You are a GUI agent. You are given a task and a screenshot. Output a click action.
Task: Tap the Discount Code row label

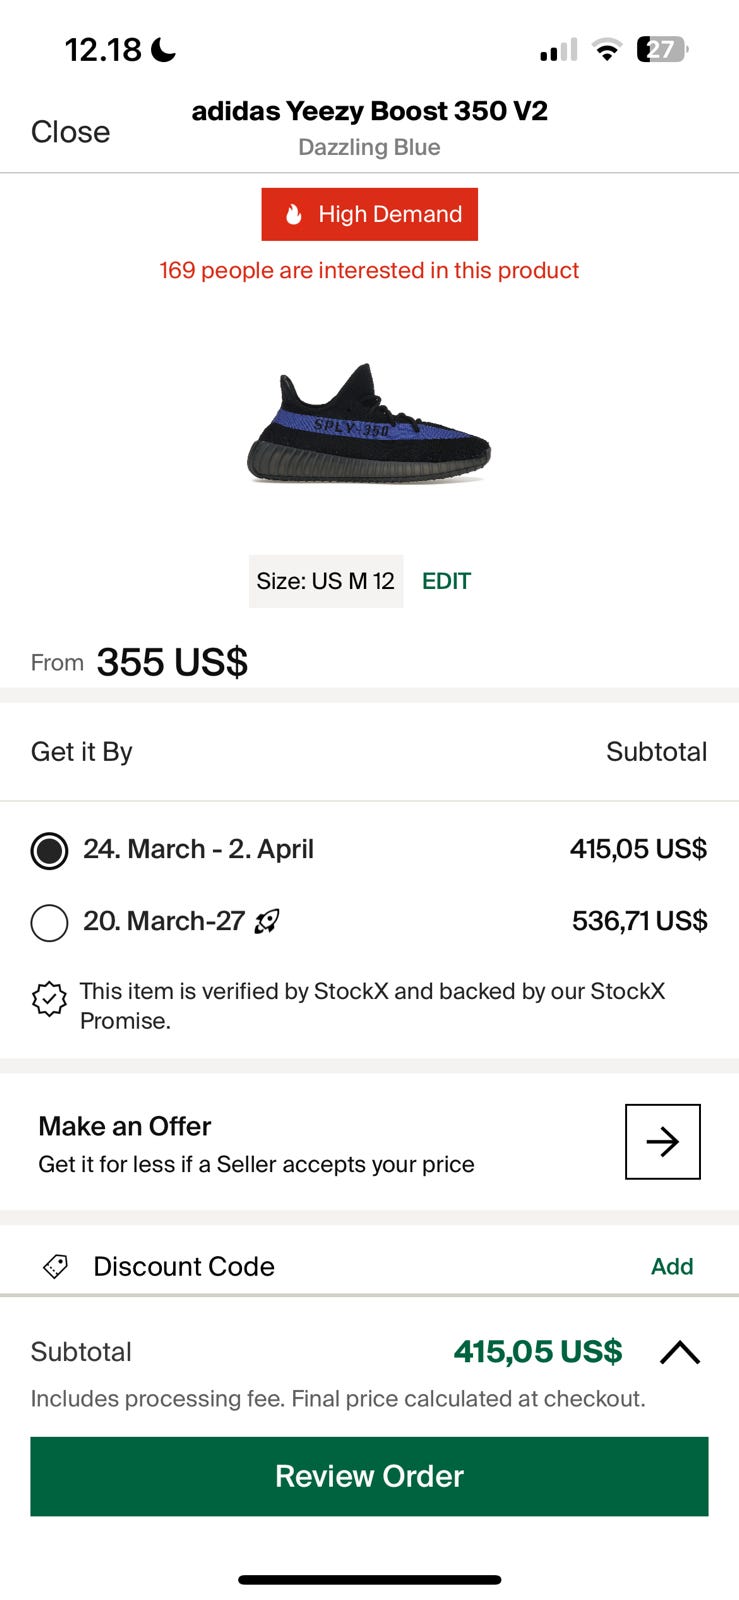coord(183,1266)
